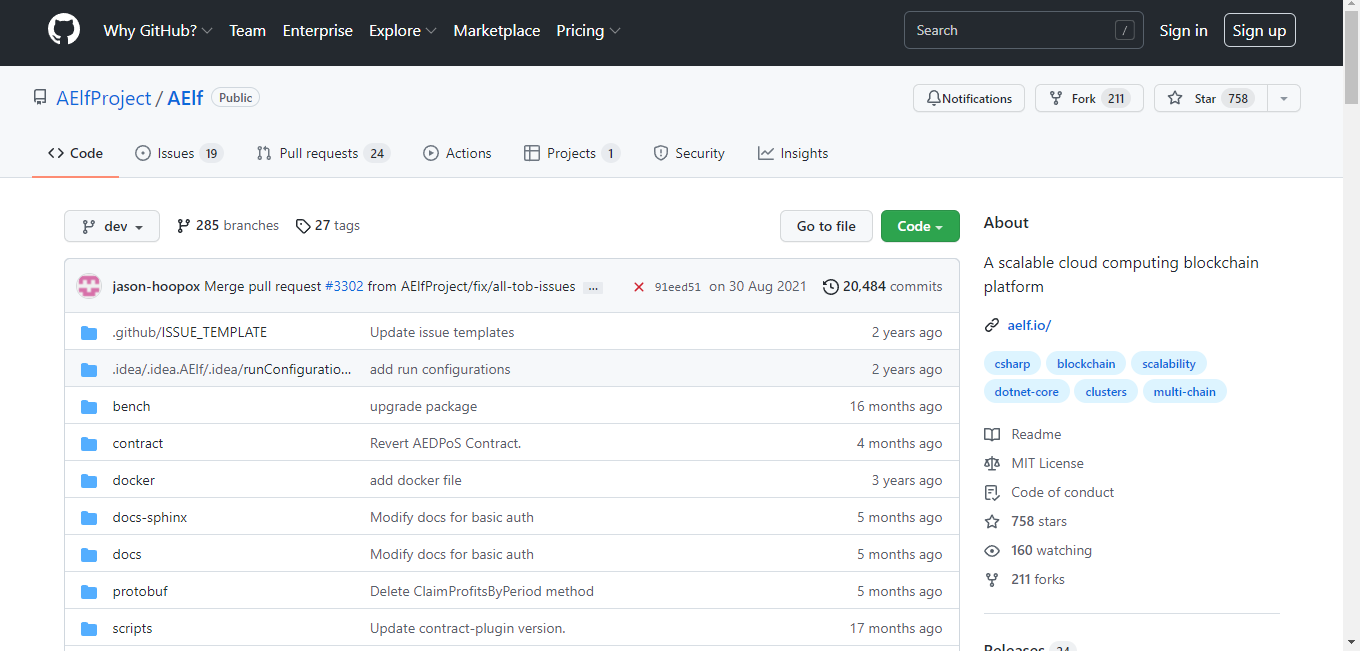
Task: Open the AElfProject owner link
Action: (x=104, y=98)
